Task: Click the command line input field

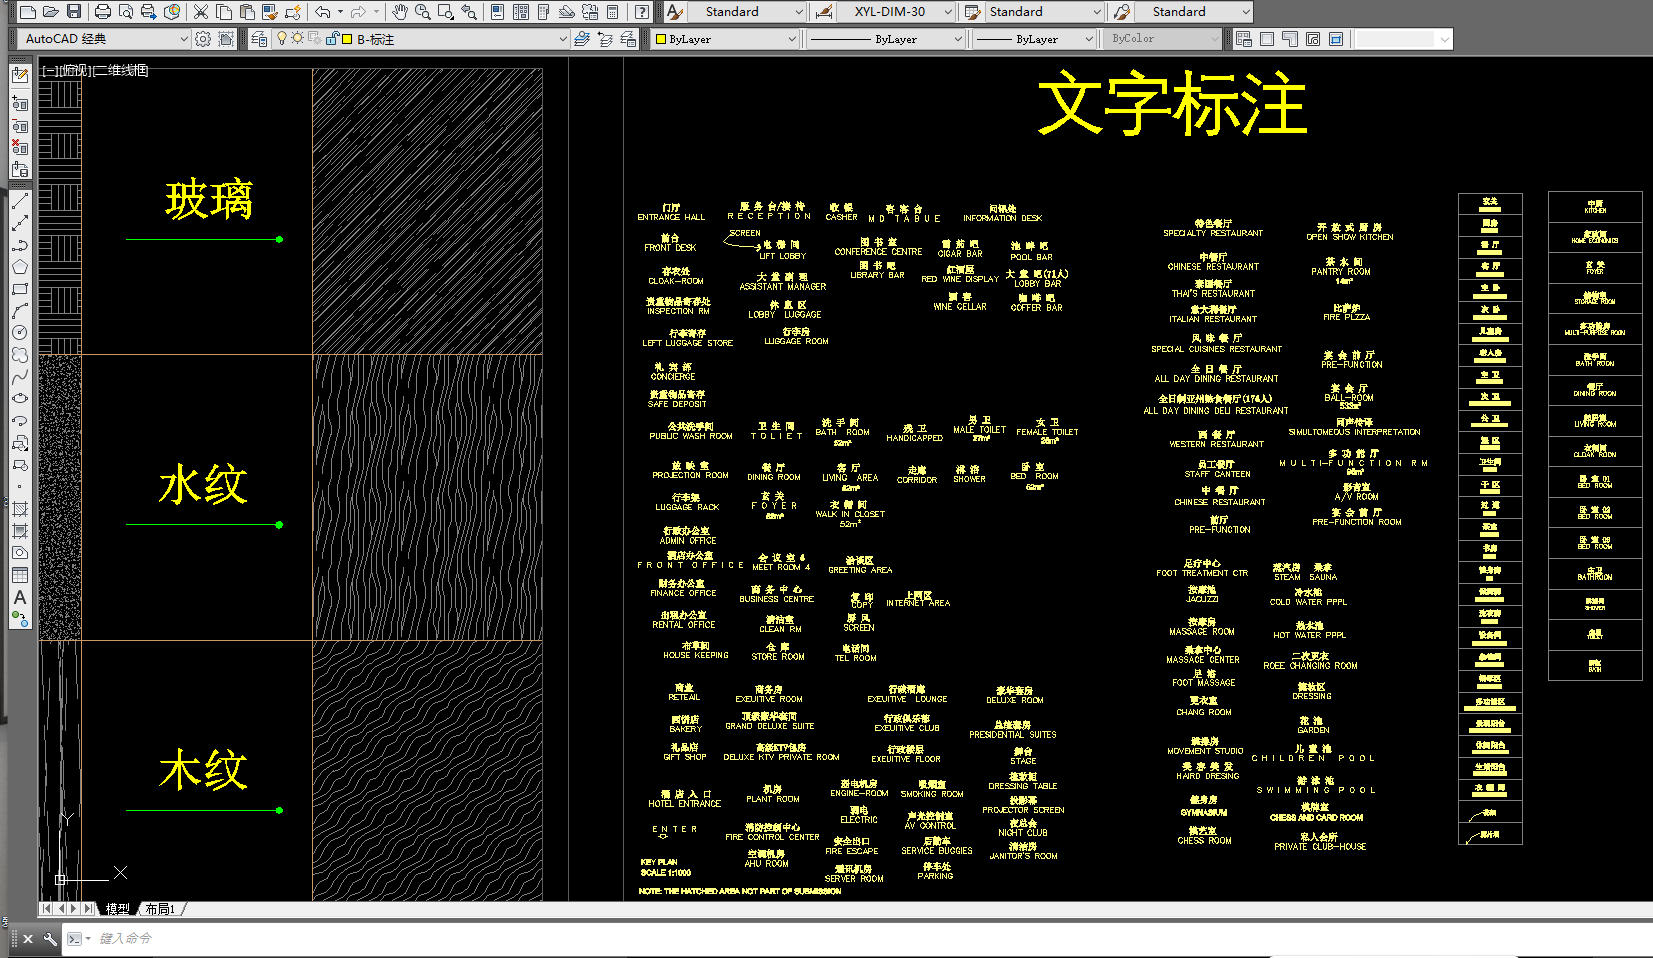Action: coord(600,938)
